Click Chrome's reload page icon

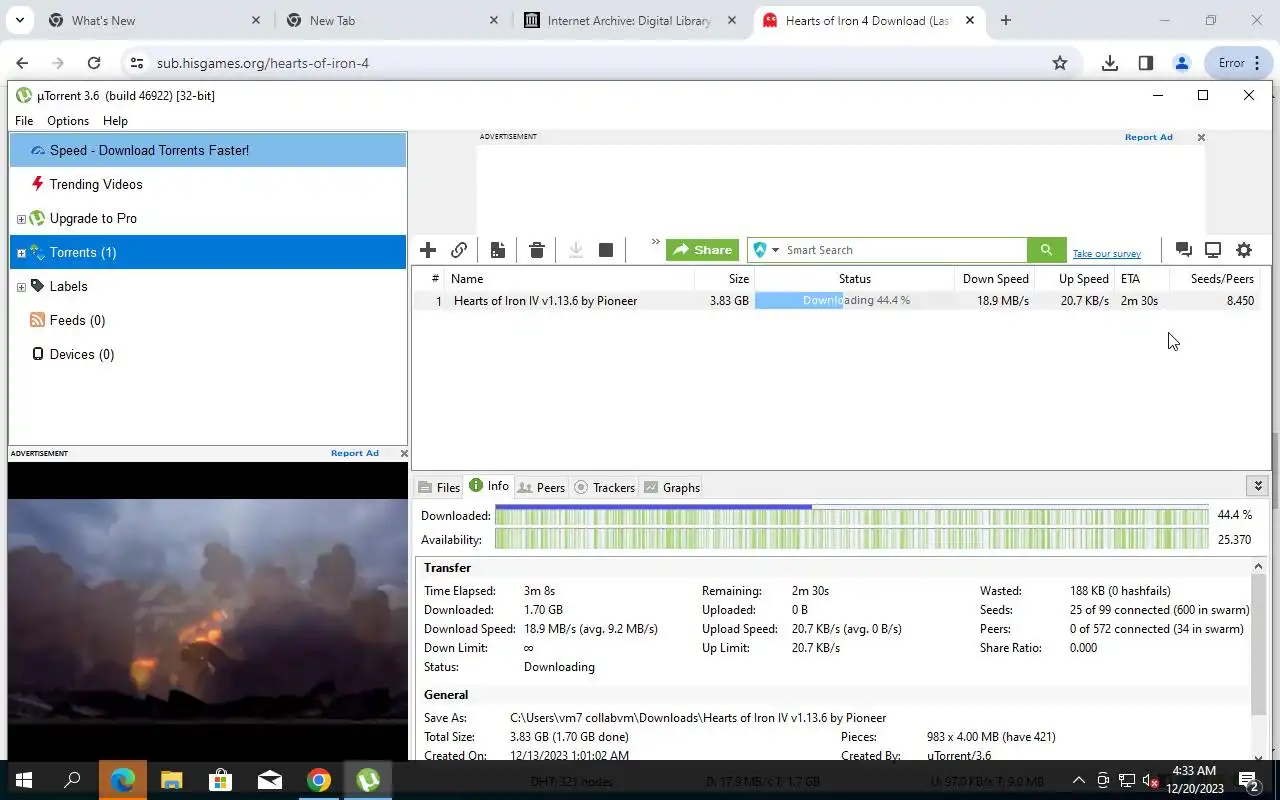pos(94,63)
